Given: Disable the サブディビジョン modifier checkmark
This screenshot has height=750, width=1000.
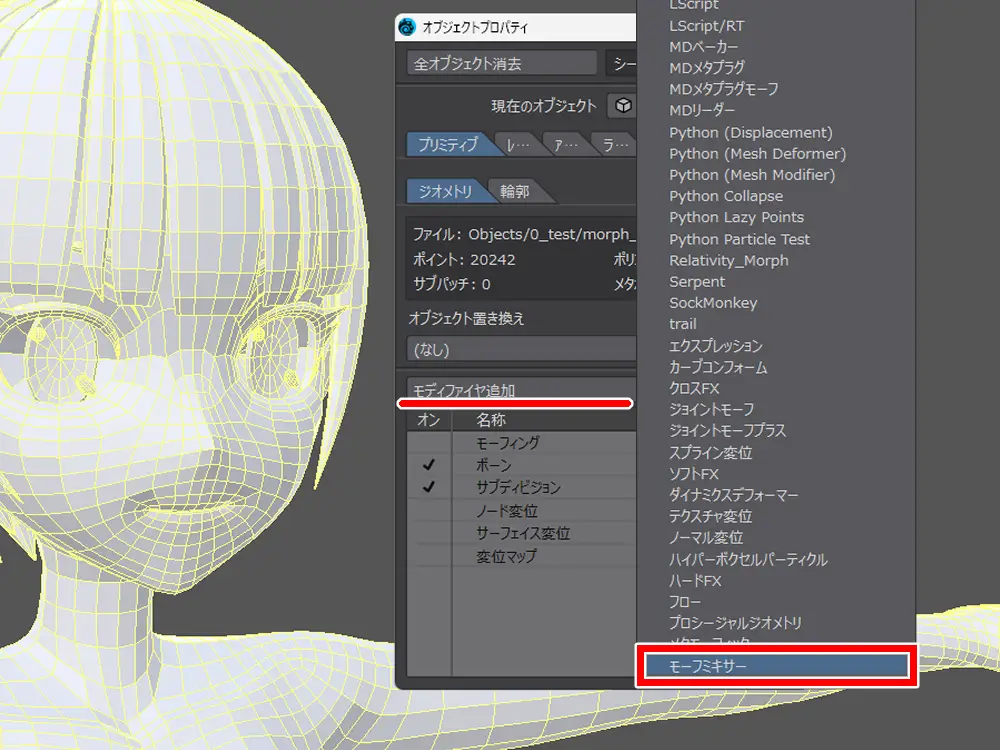Looking at the screenshot, I should [429, 488].
